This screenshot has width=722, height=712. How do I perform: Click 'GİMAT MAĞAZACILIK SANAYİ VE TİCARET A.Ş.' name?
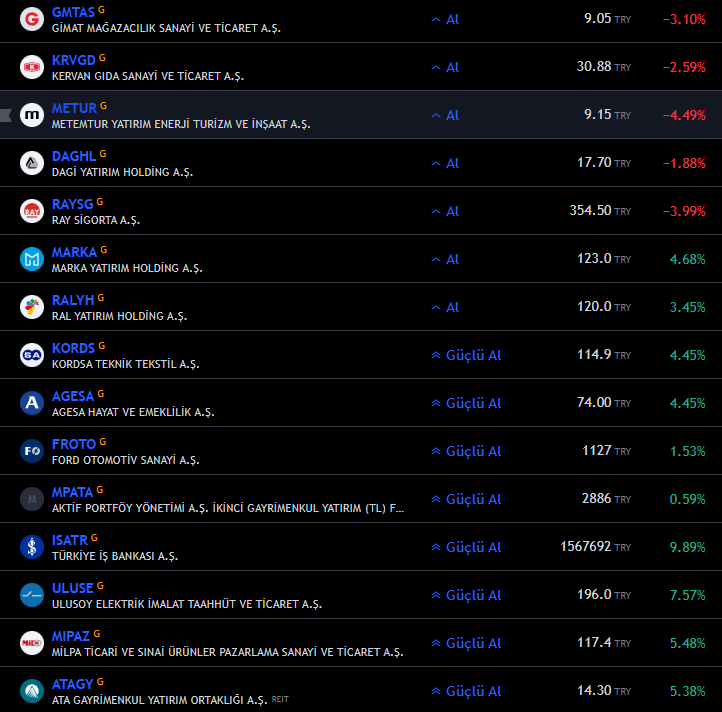click(166, 28)
